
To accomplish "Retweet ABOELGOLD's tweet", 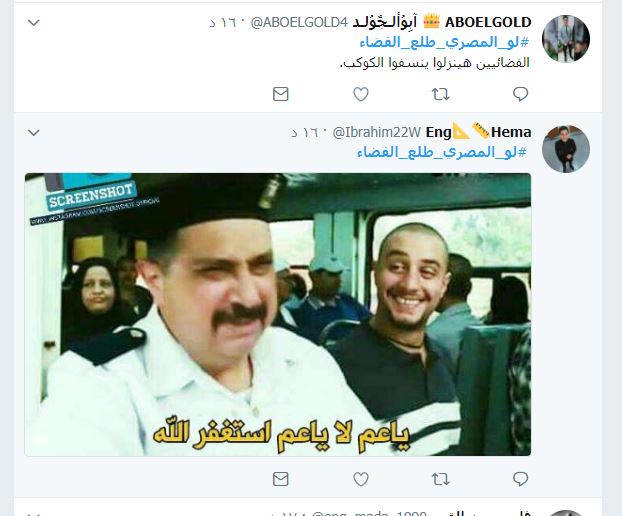I will [x=440, y=94].
